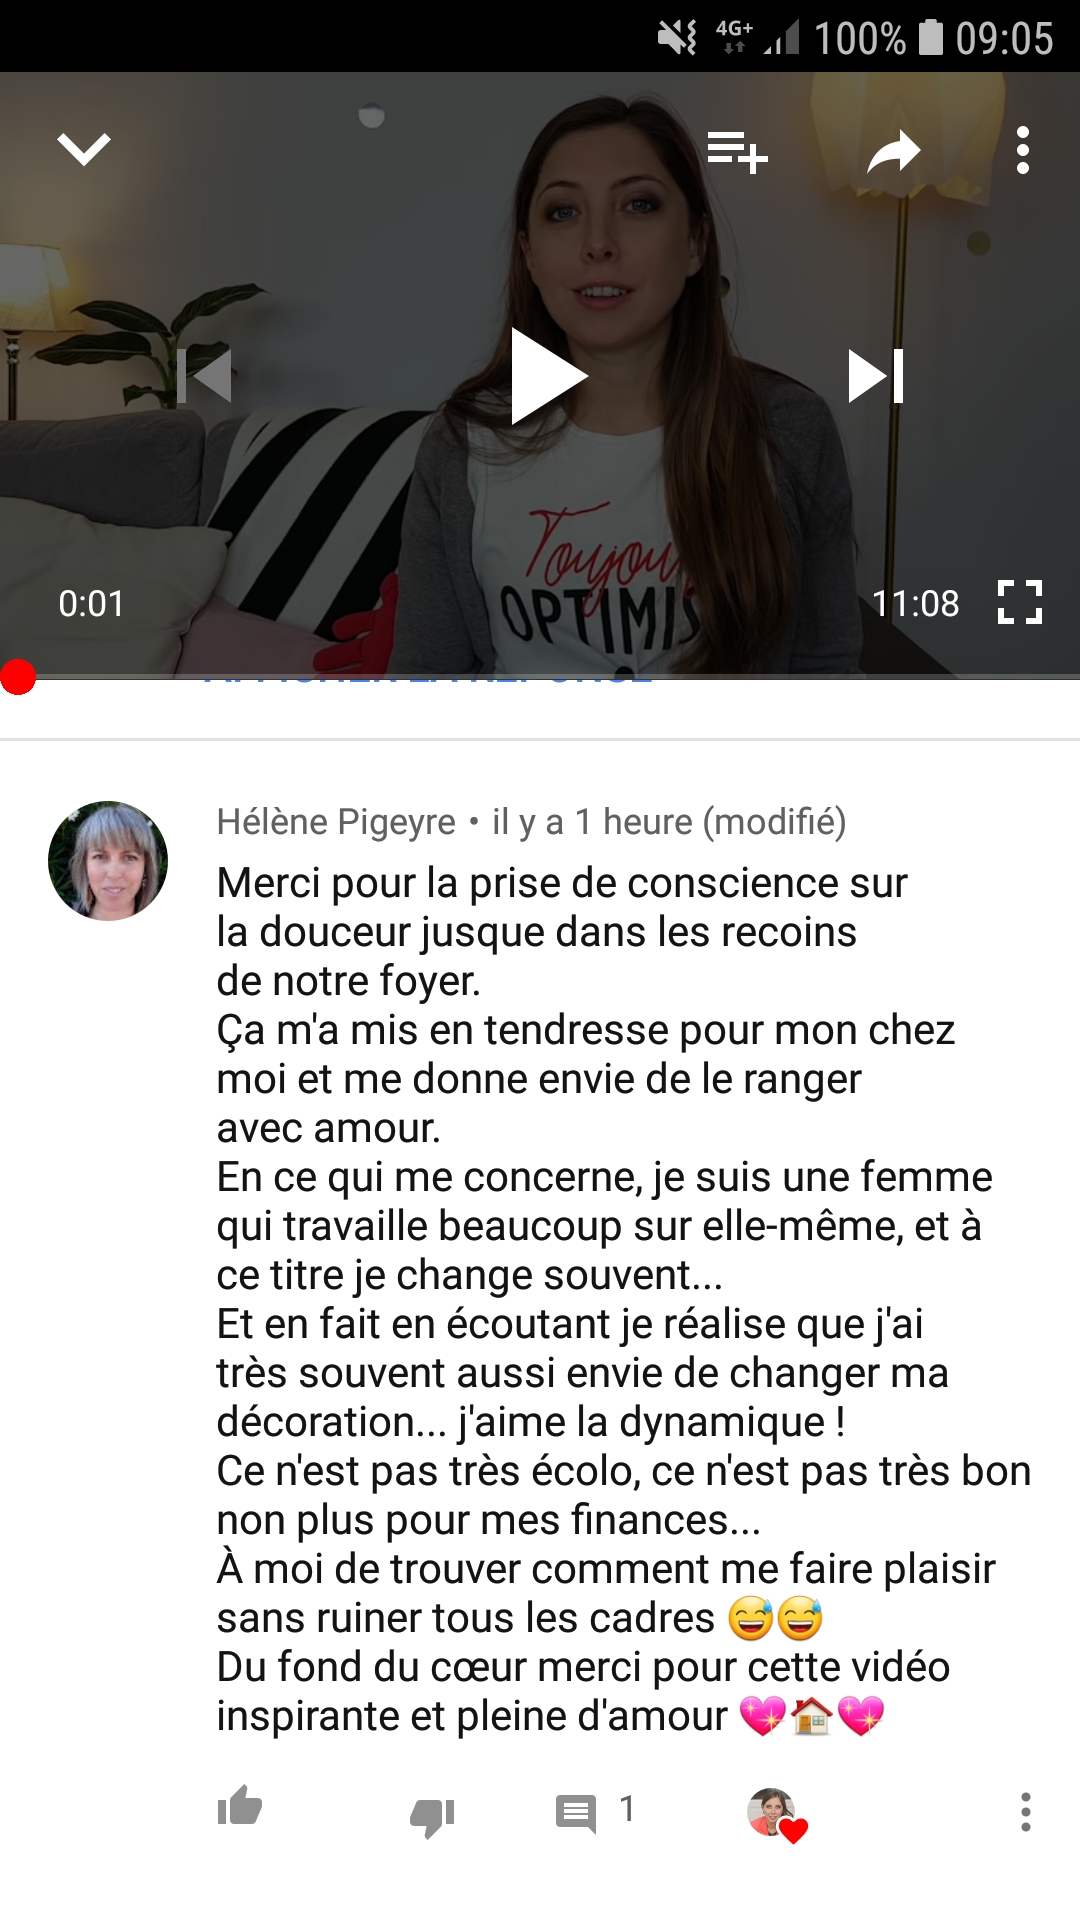Open video options three-dot menu

click(1022, 150)
